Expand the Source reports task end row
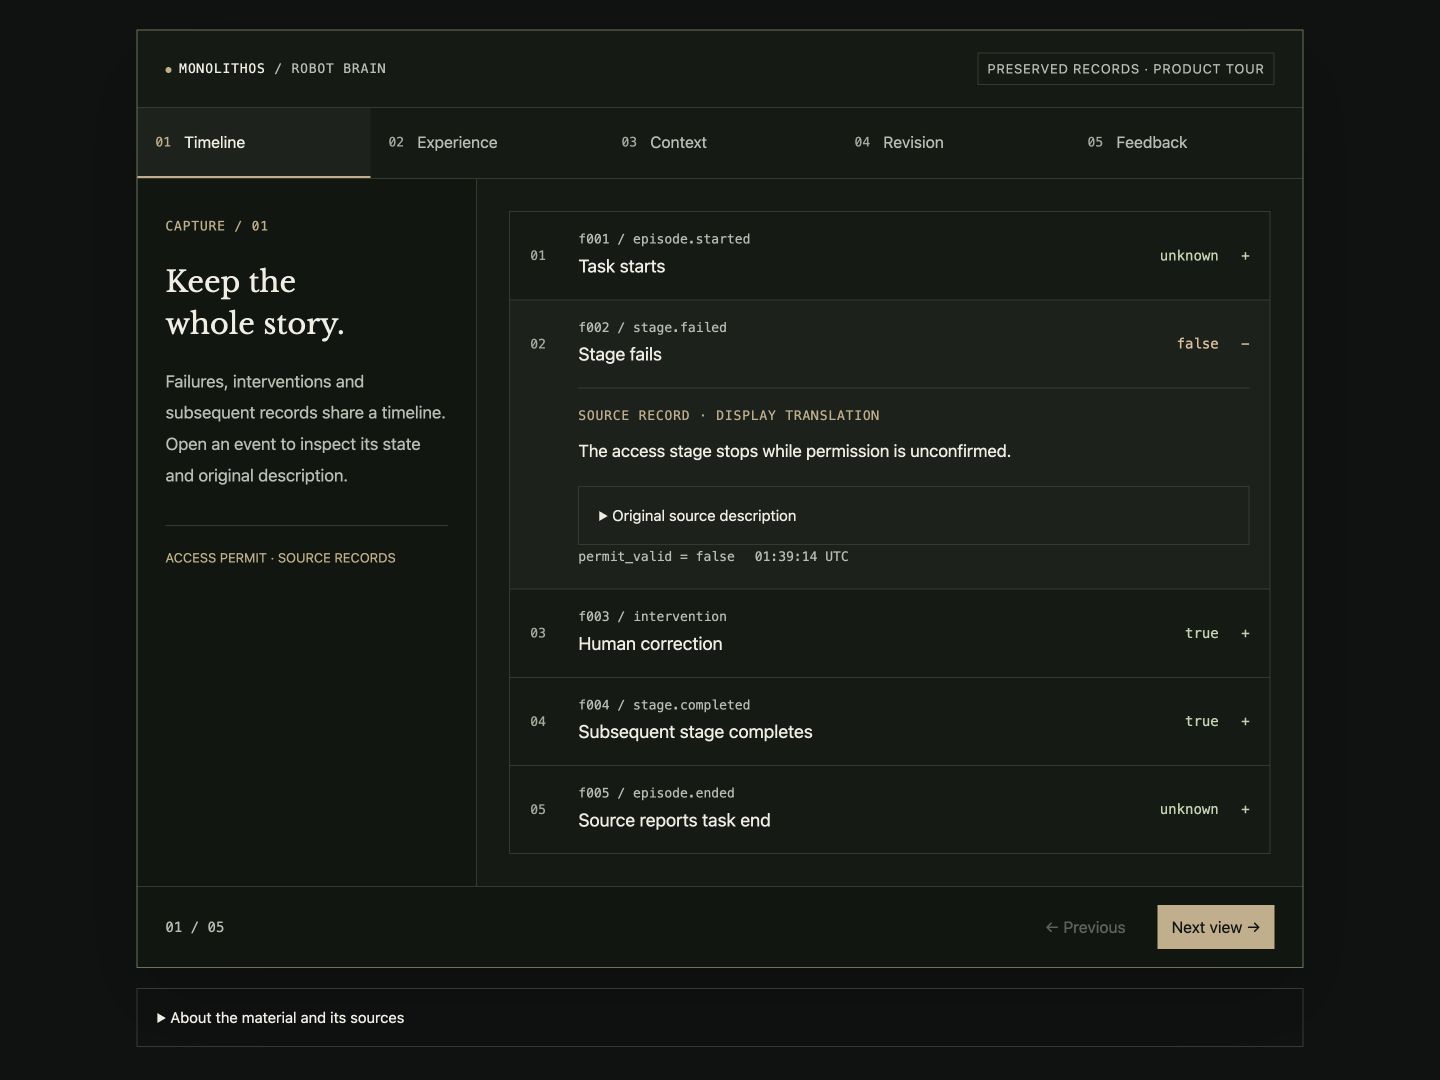The image size is (1440, 1080). click(889, 809)
